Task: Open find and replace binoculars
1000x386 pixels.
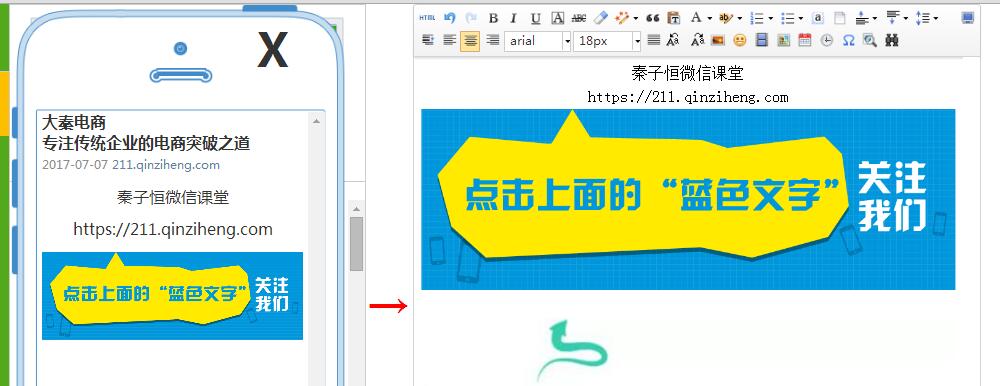Action: coord(892,40)
